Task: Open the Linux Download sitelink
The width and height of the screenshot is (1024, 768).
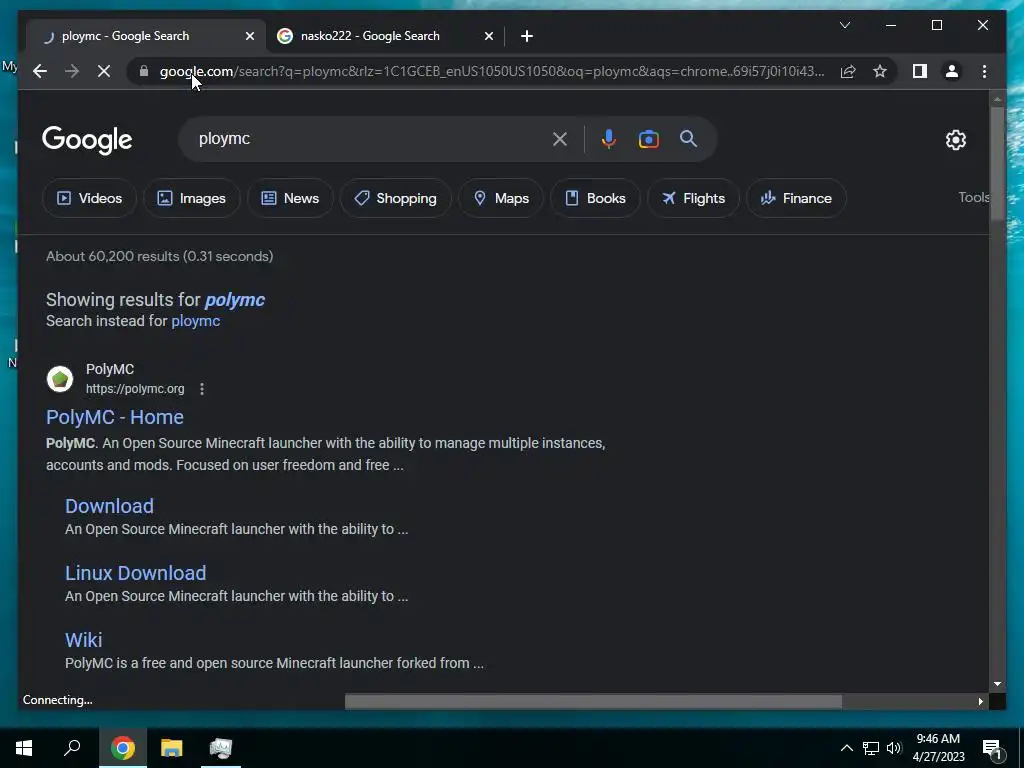Action: (x=135, y=573)
